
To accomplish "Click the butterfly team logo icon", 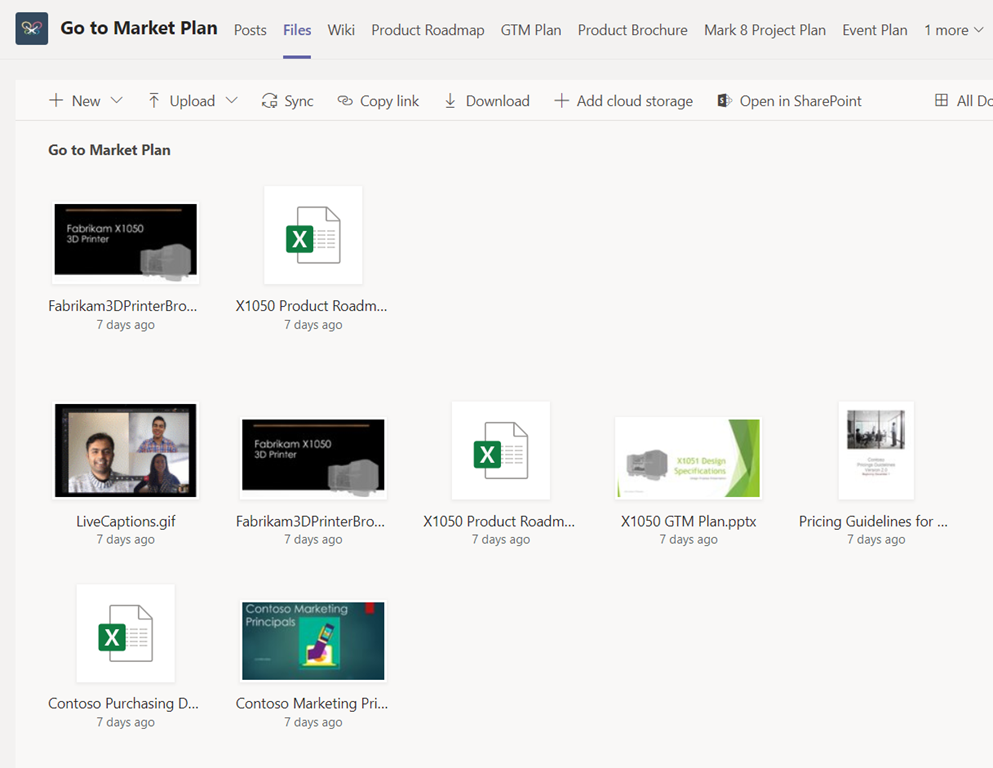I will [32, 28].
